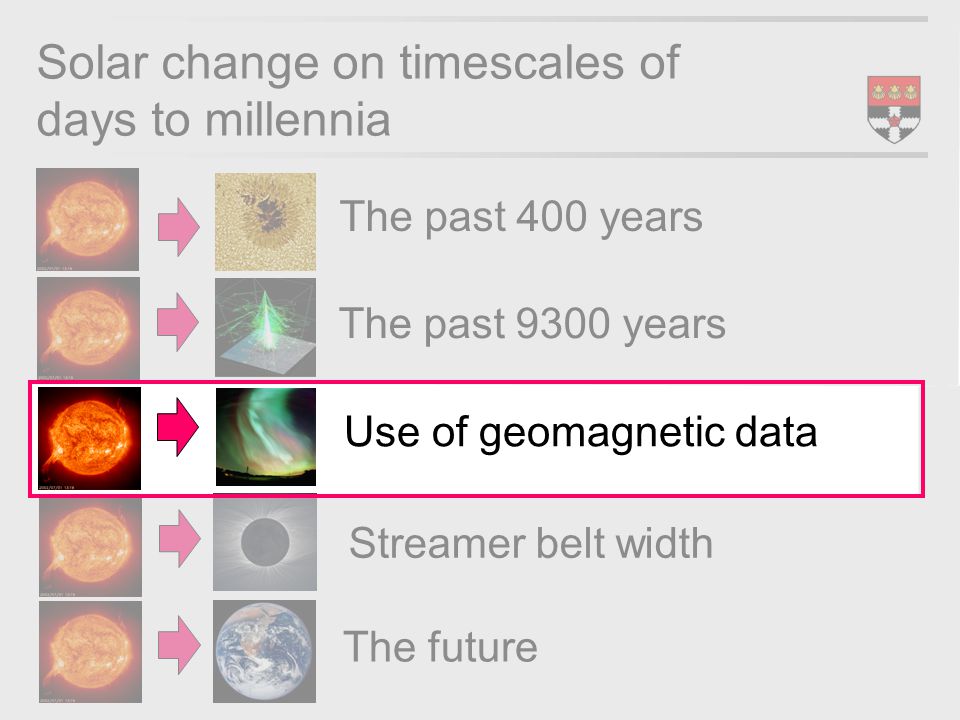Viewport: 960px width, 720px height.
Task: Click the bright highlighted sun image
Action: click(x=89, y=438)
